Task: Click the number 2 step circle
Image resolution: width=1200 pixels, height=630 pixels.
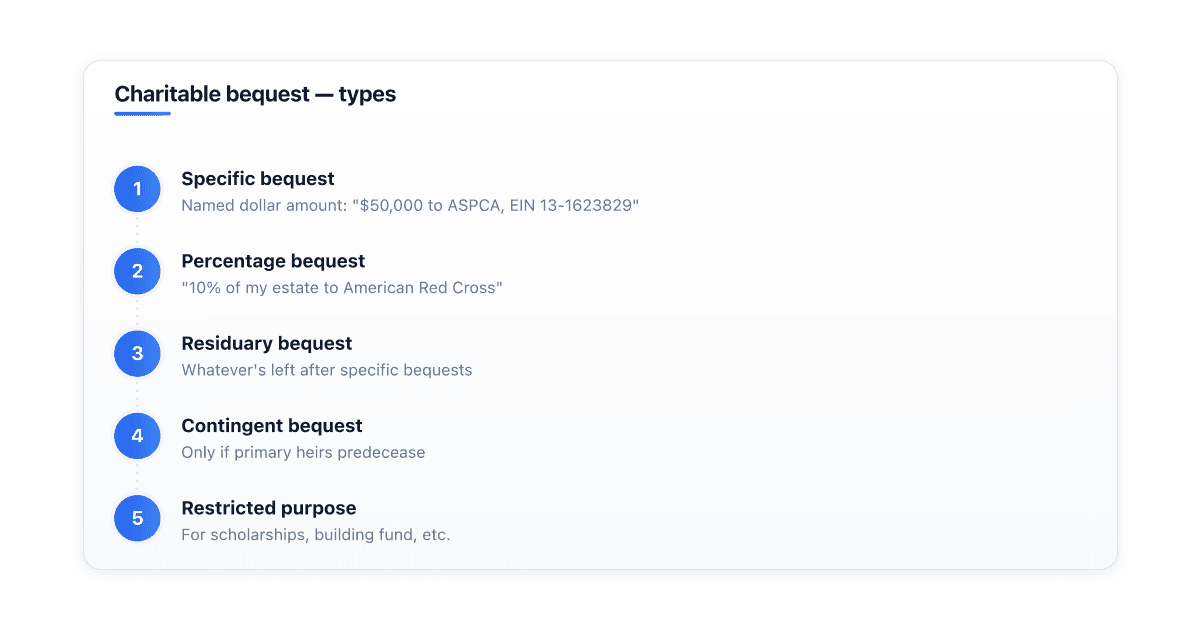Action: point(137,271)
